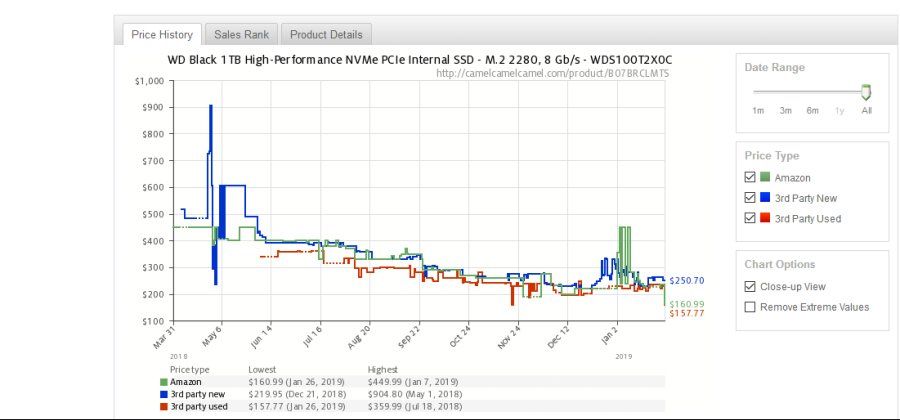
Task: Click the Date Range slider handle
Action: coord(866,92)
